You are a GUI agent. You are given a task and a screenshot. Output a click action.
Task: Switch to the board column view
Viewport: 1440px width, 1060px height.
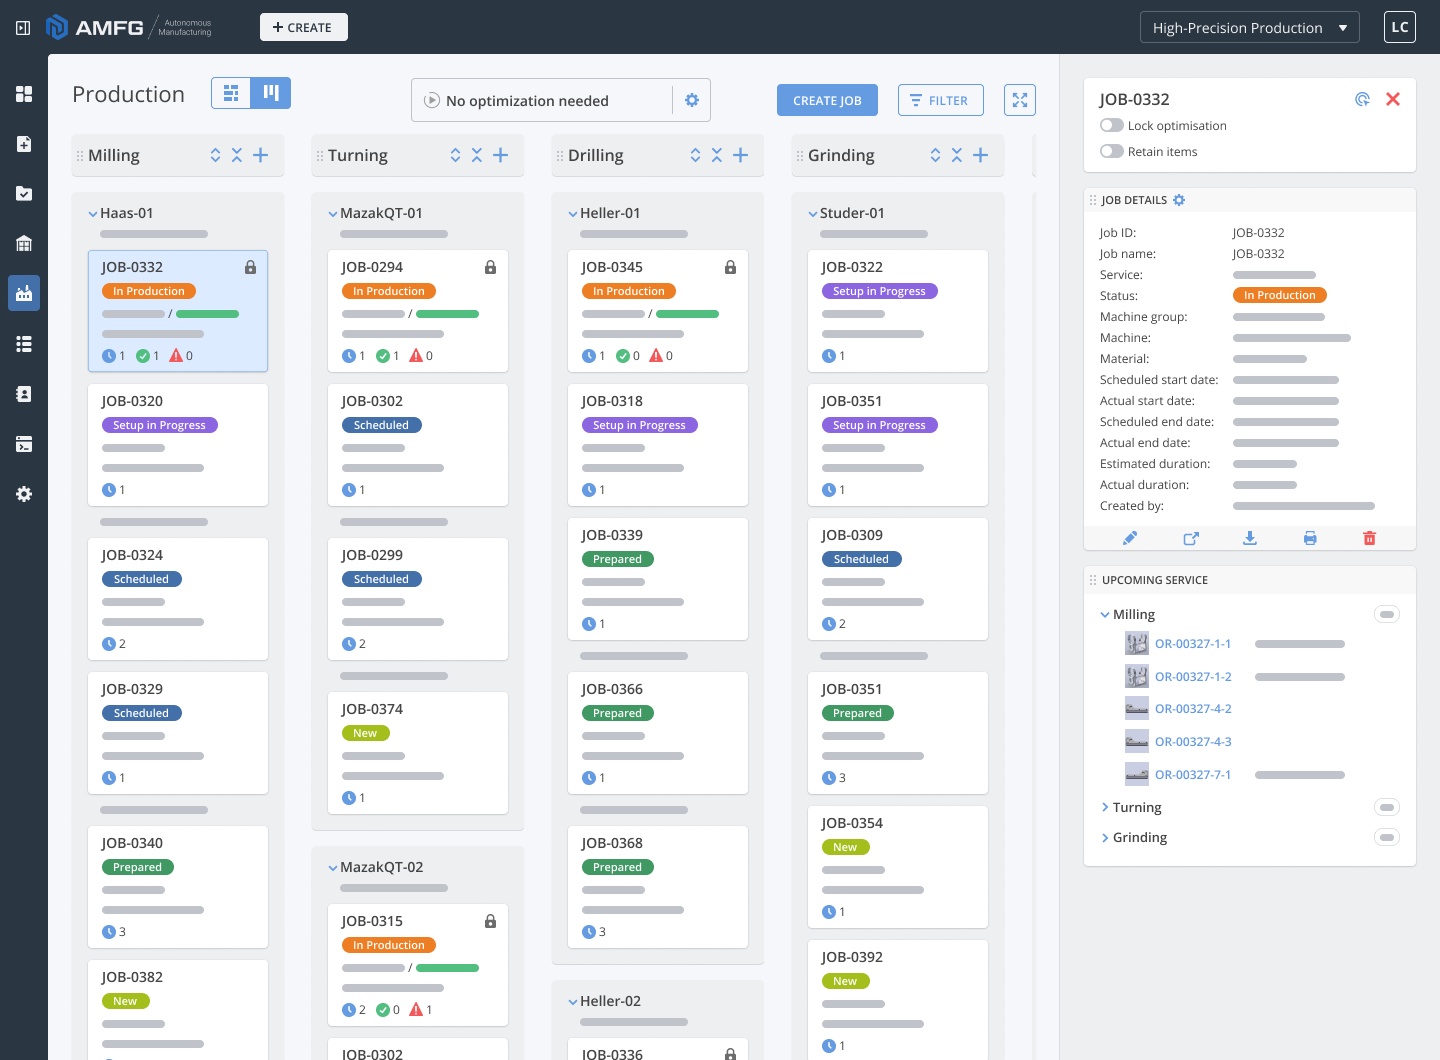pos(271,93)
